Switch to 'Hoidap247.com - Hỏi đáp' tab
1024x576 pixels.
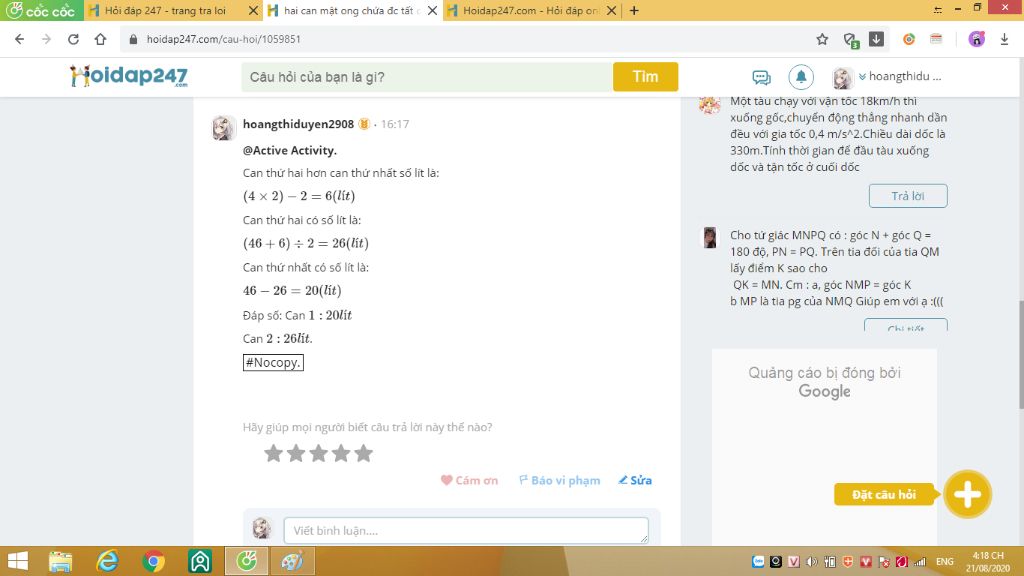(x=530, y=10)
